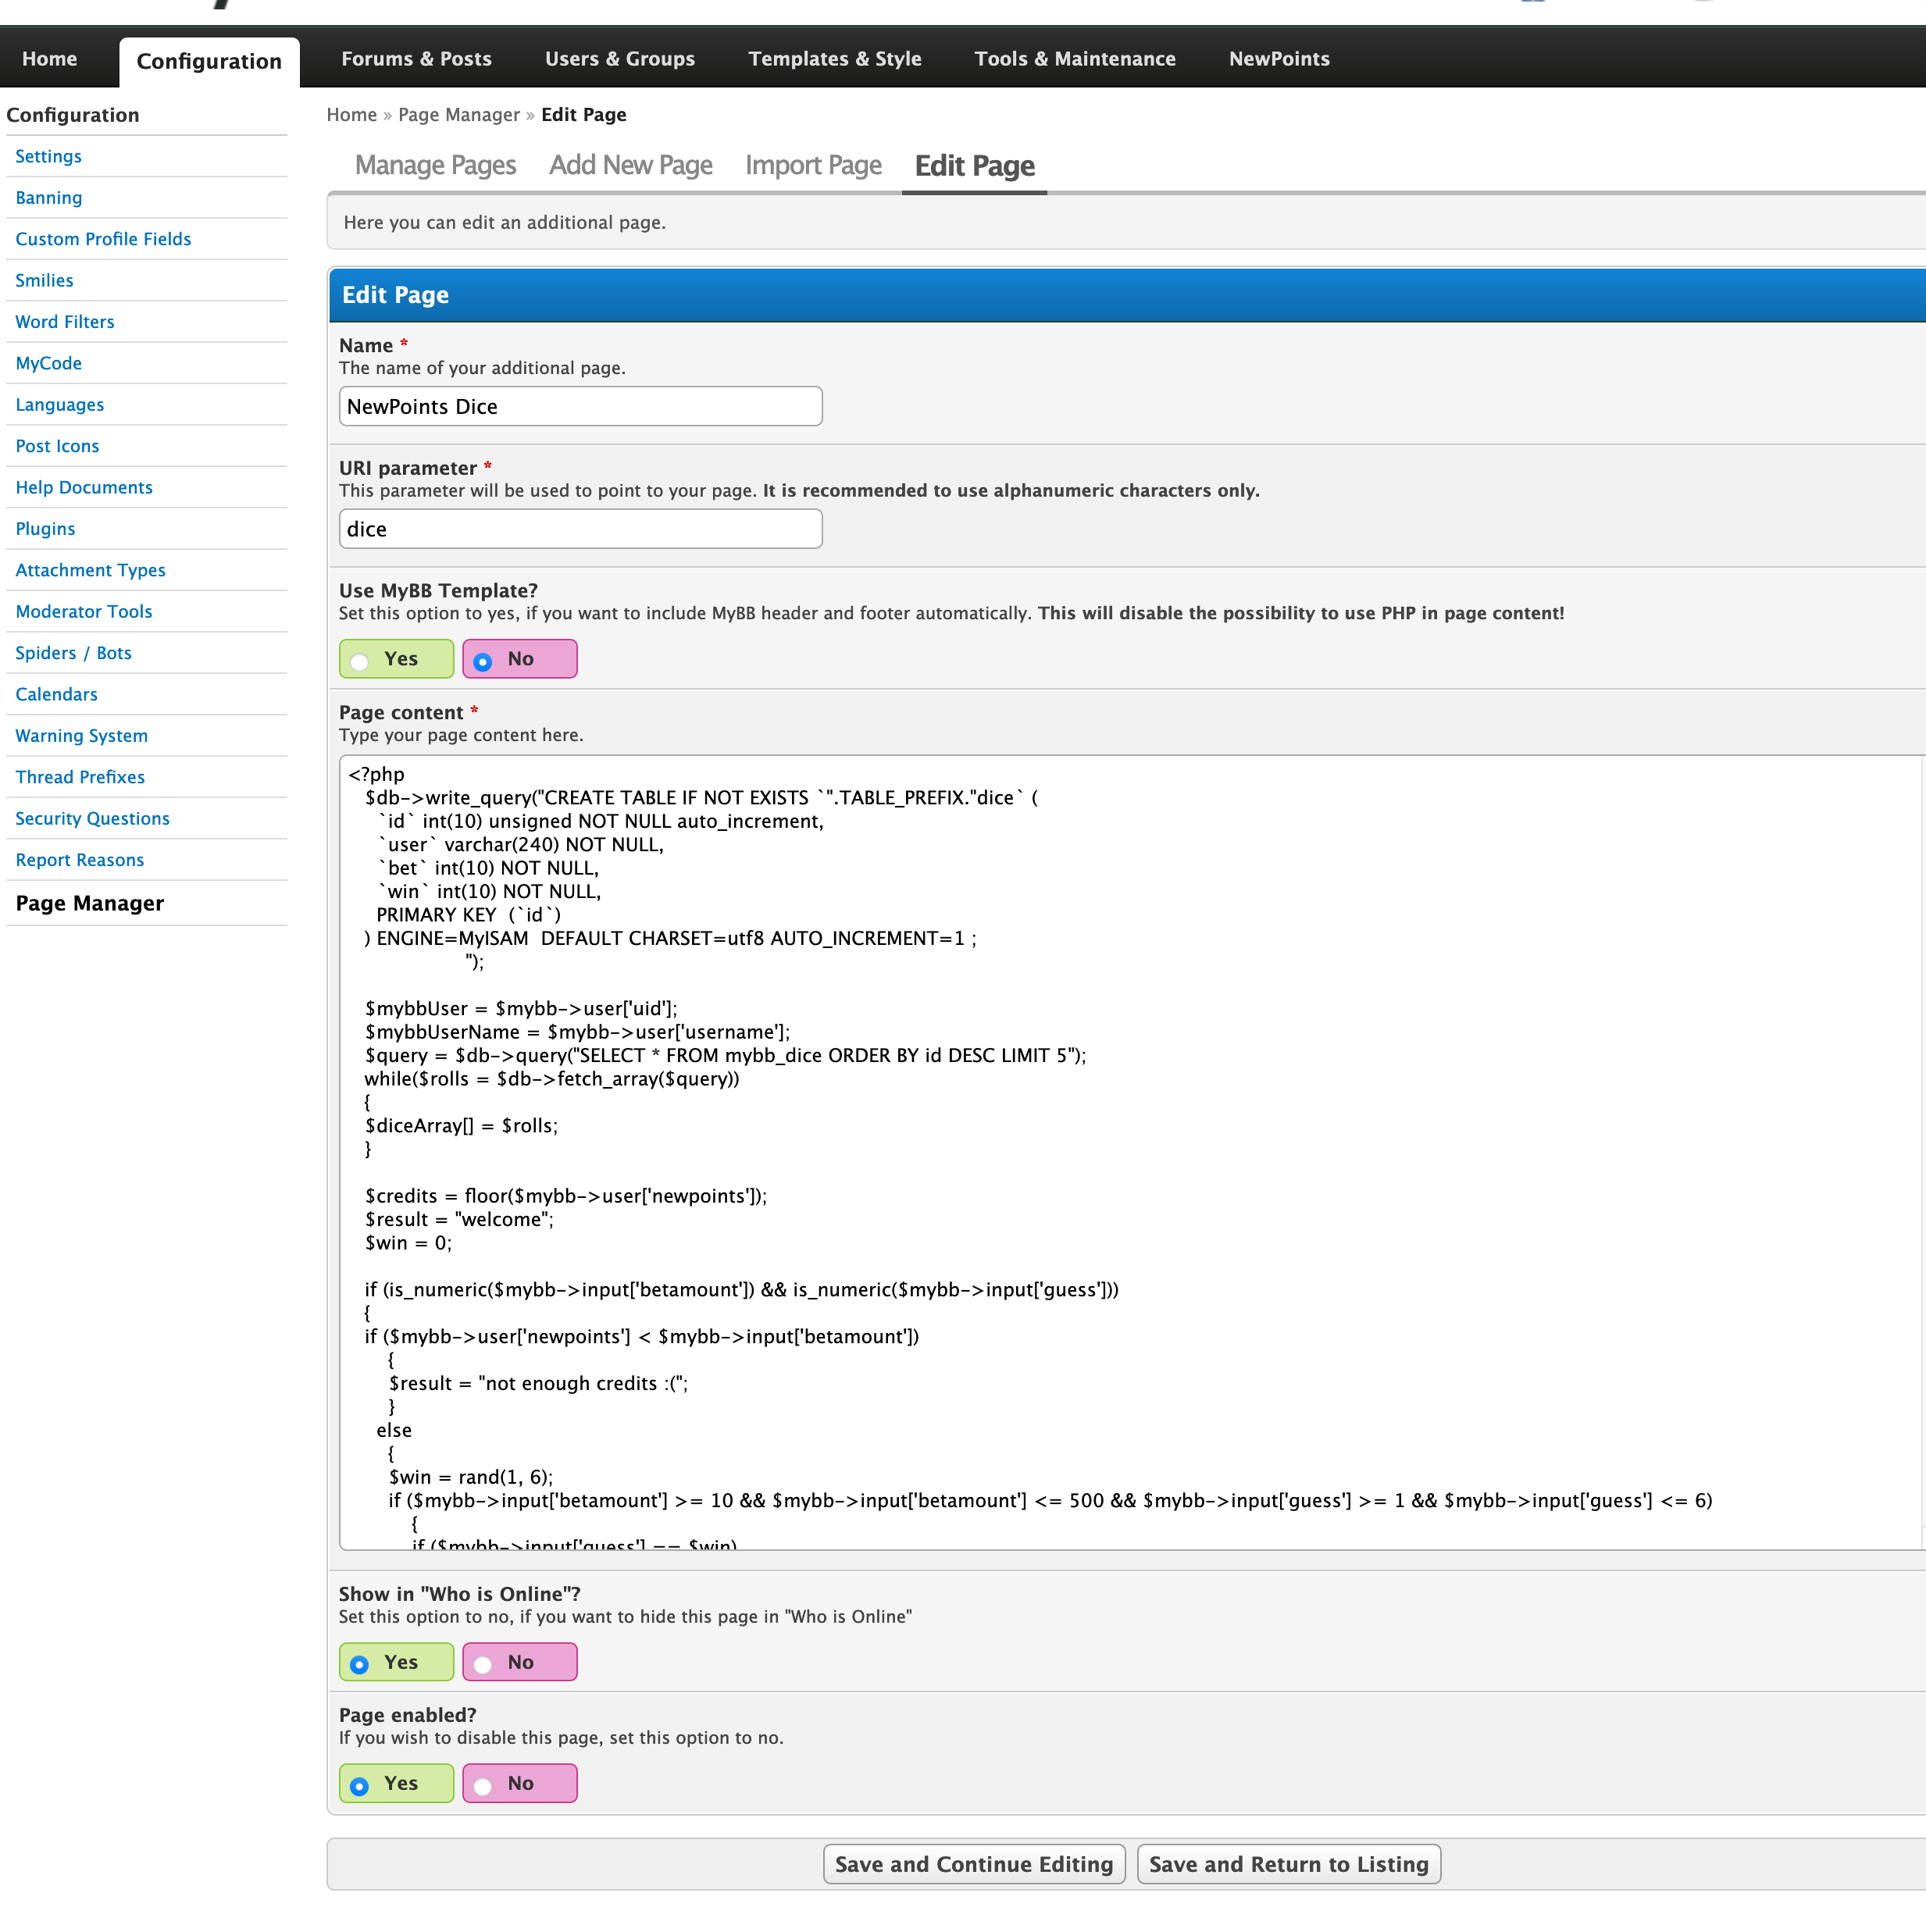Screen dimensions: 1926x1932
Task: Select No for Show in Who is Online
Action: 519,1662
